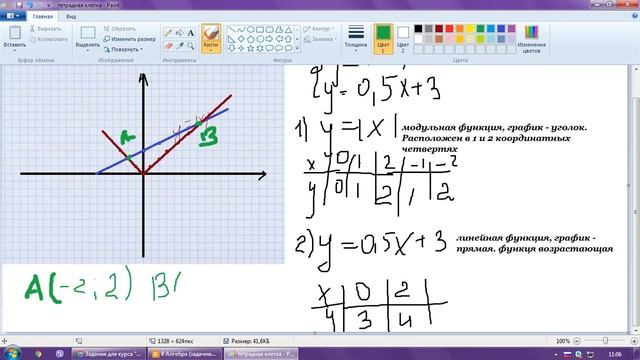
Task: Switch to the Вид tab
Action: [x=71, y=16]
